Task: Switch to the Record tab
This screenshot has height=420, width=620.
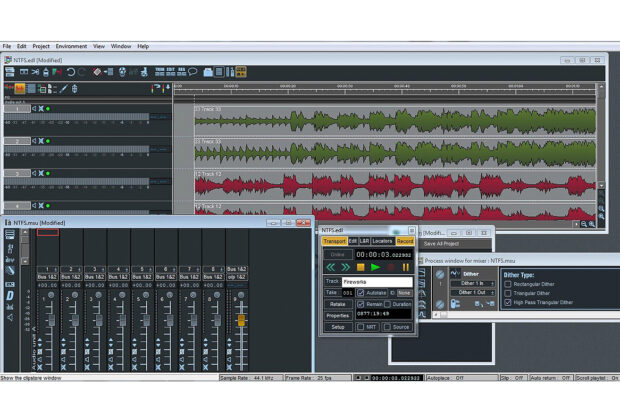Action: tap(405, 241)
